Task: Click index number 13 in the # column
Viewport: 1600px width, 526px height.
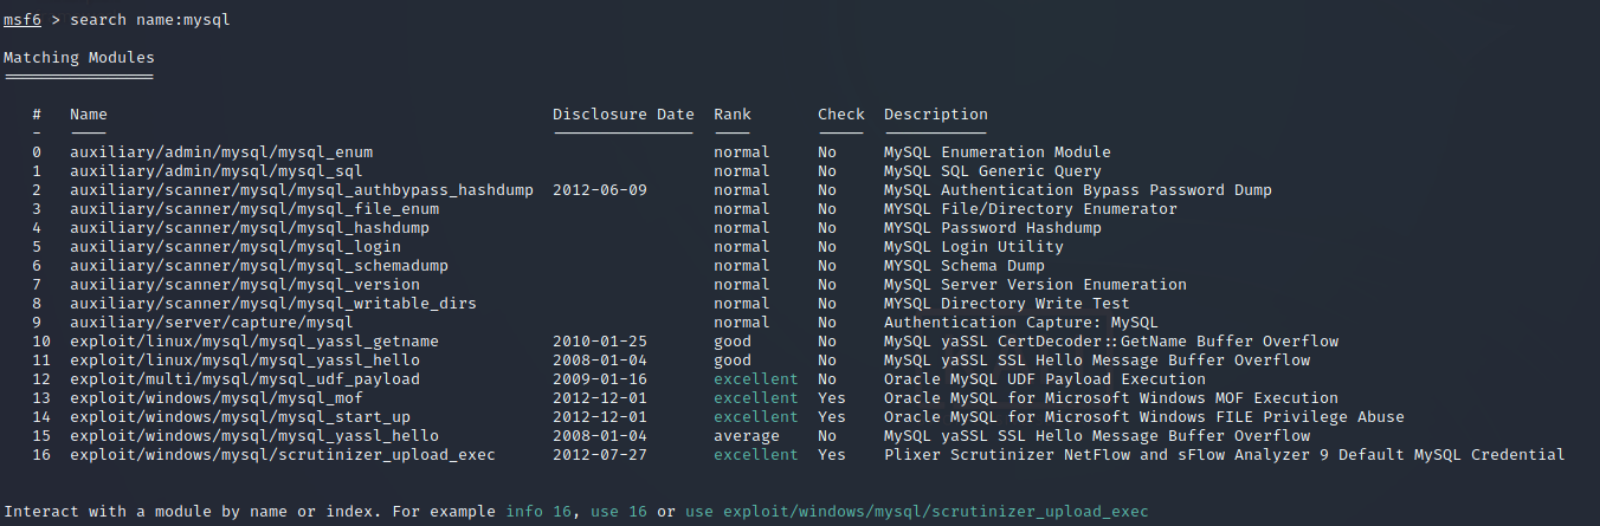Action: click(41, 400)
